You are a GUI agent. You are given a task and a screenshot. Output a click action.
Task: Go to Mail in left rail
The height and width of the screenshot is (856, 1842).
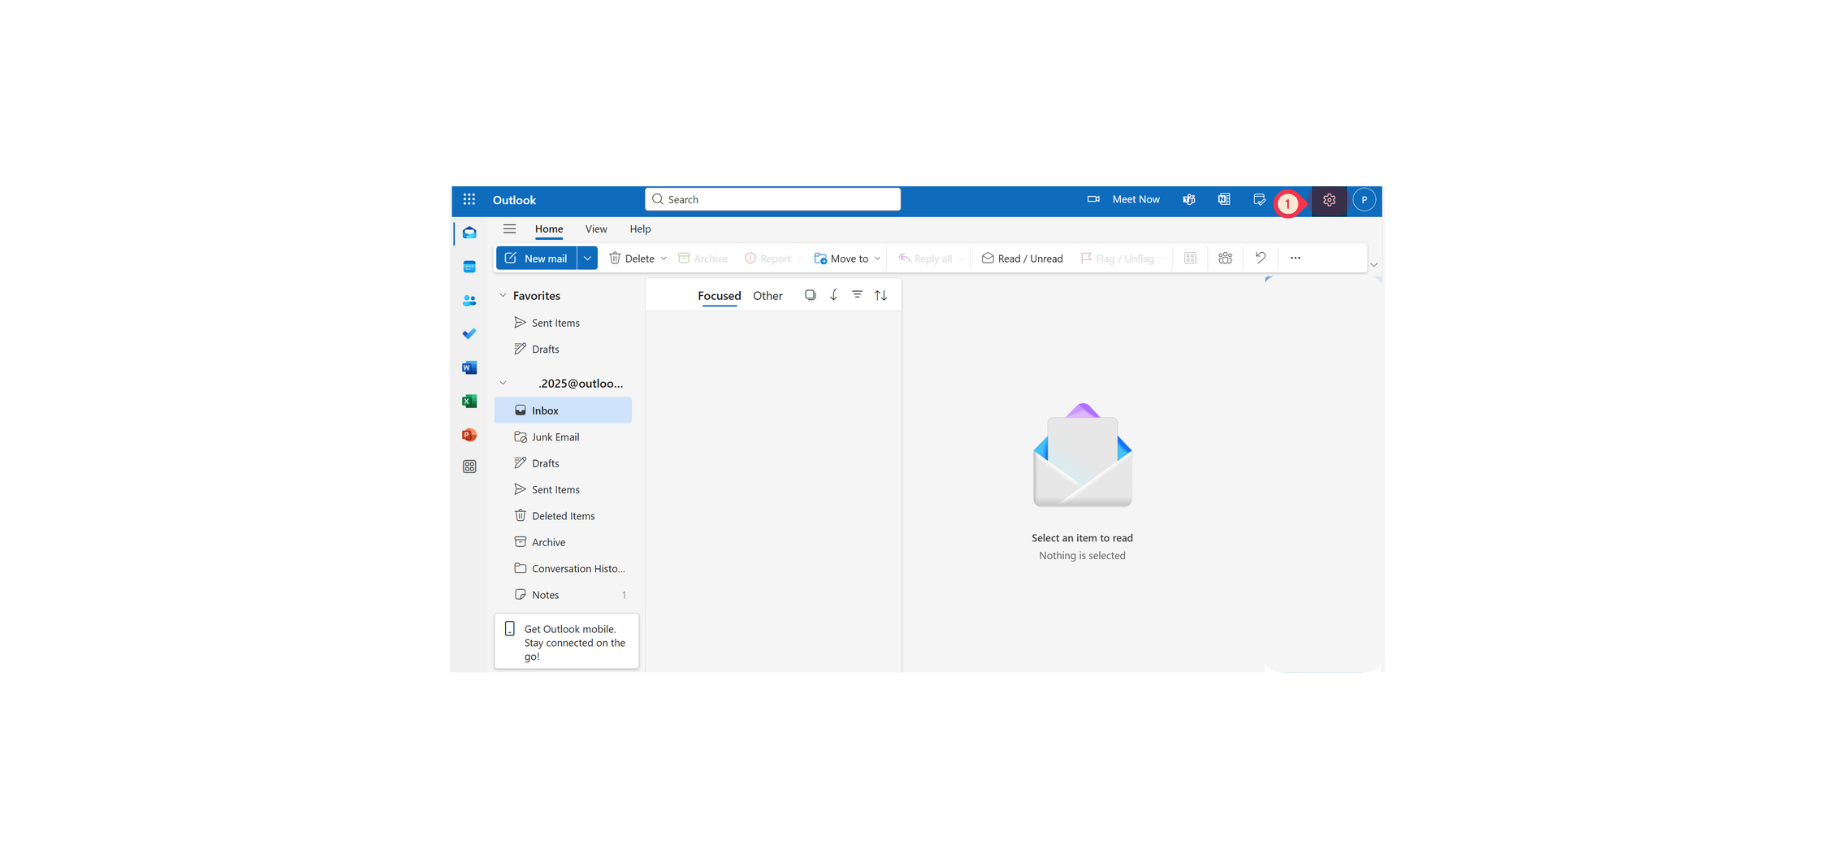(469, 233)
